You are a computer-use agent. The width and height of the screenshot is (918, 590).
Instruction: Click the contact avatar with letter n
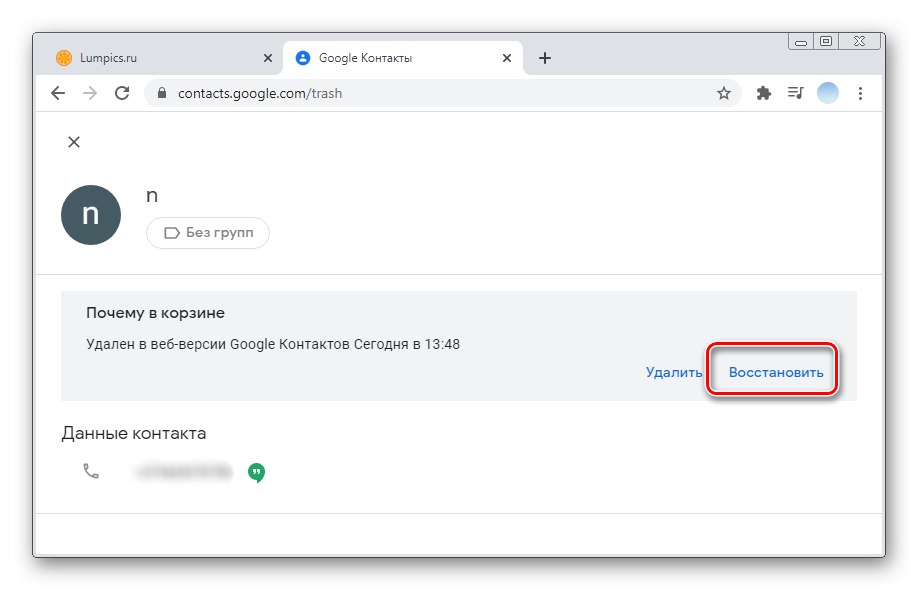tap(91, 215)
